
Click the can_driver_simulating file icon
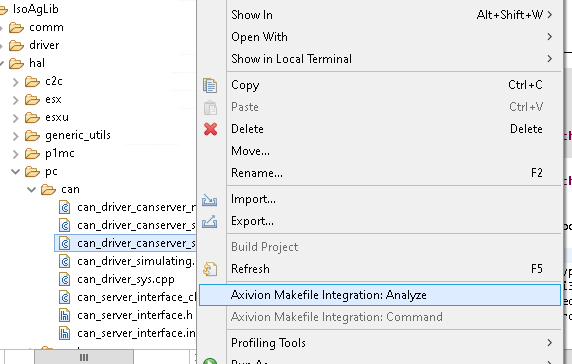point(65,262)
